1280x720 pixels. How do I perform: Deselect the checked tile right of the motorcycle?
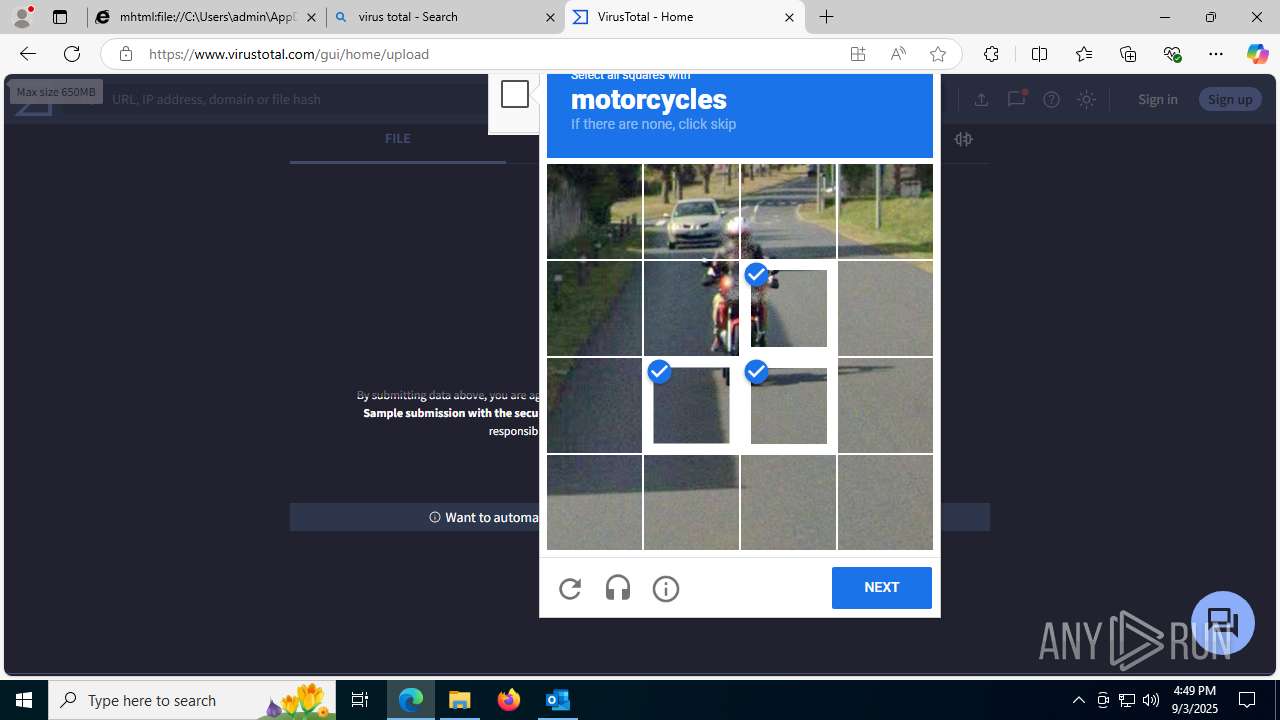coord(788,308)
